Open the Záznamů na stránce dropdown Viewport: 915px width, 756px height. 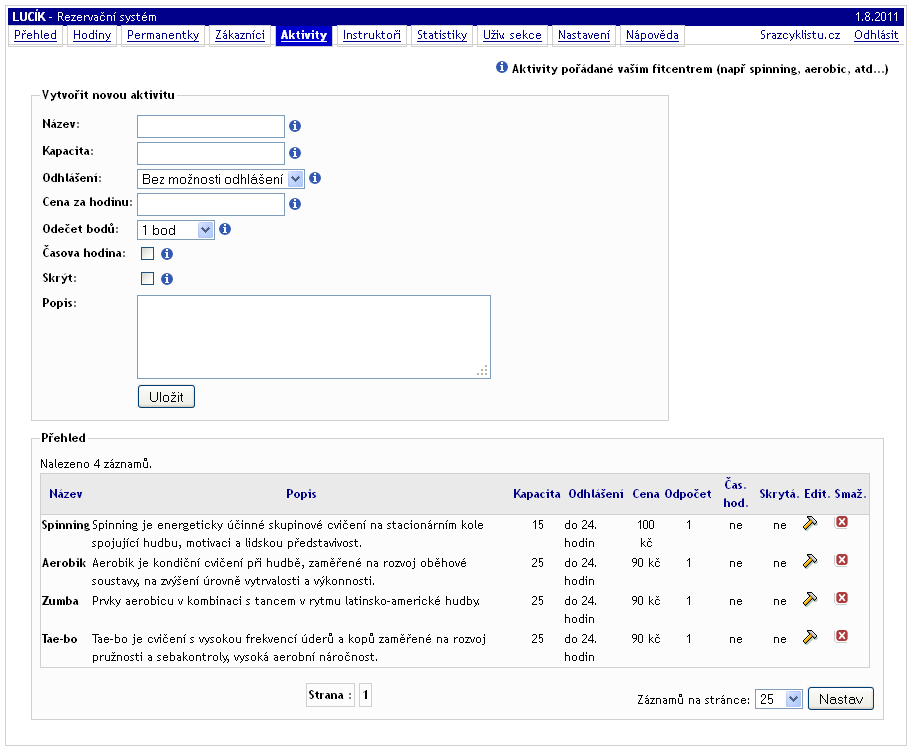coord(778,699)
